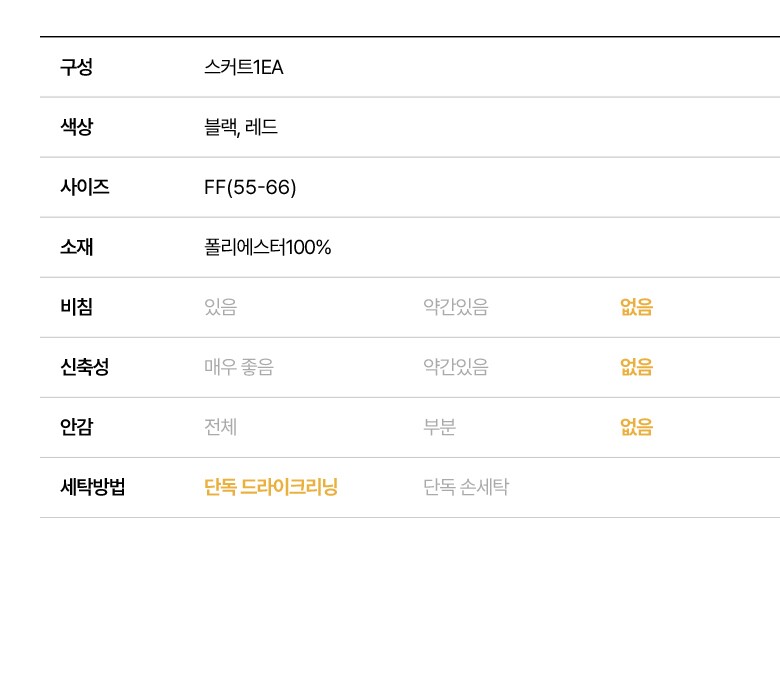Click the '스커트1EA' value text
This screenshot has height=680, width=780.
[243, 67]
